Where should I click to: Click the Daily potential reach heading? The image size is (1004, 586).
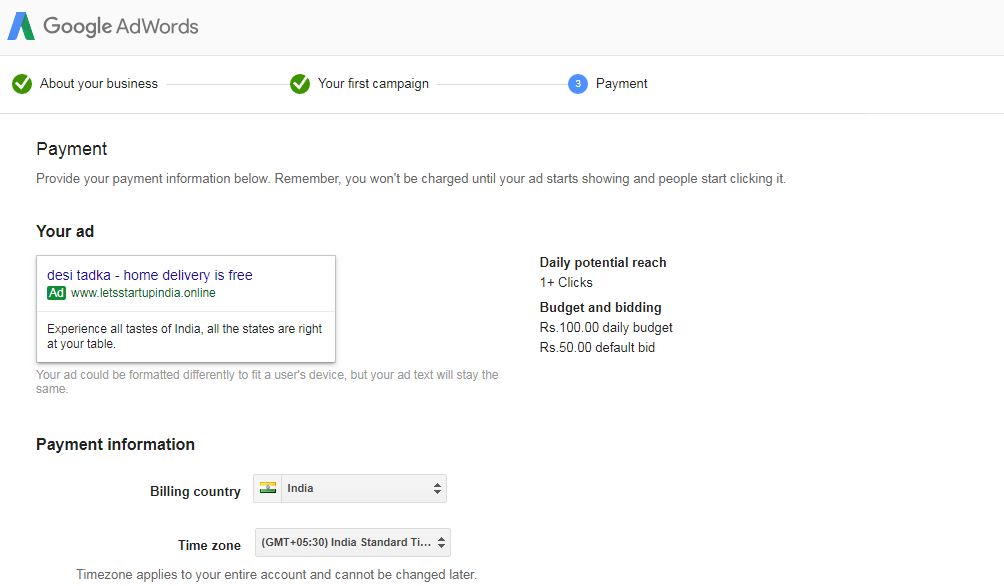click(603, 263)
